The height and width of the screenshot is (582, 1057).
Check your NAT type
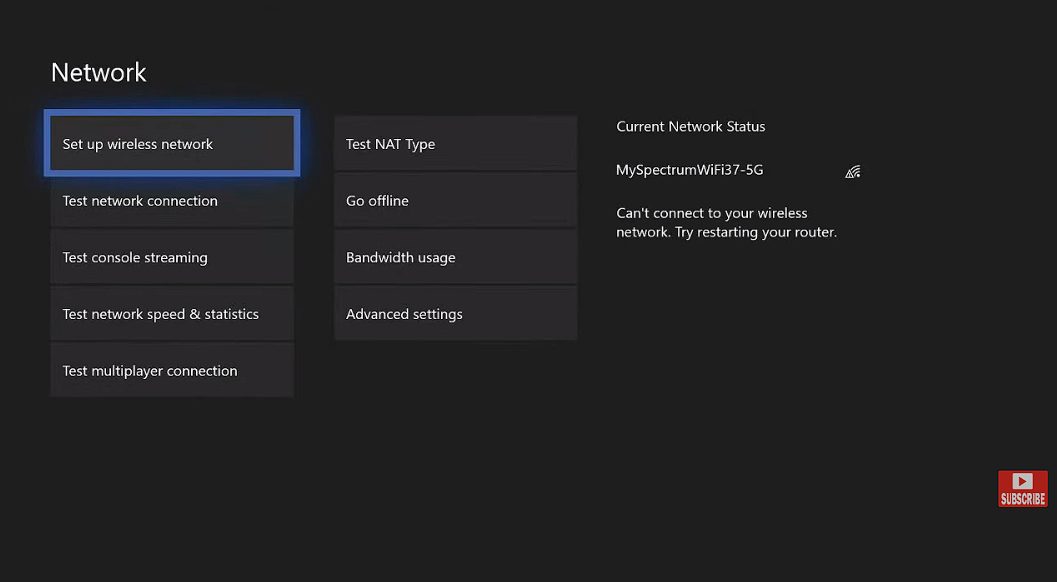point(455,143)
